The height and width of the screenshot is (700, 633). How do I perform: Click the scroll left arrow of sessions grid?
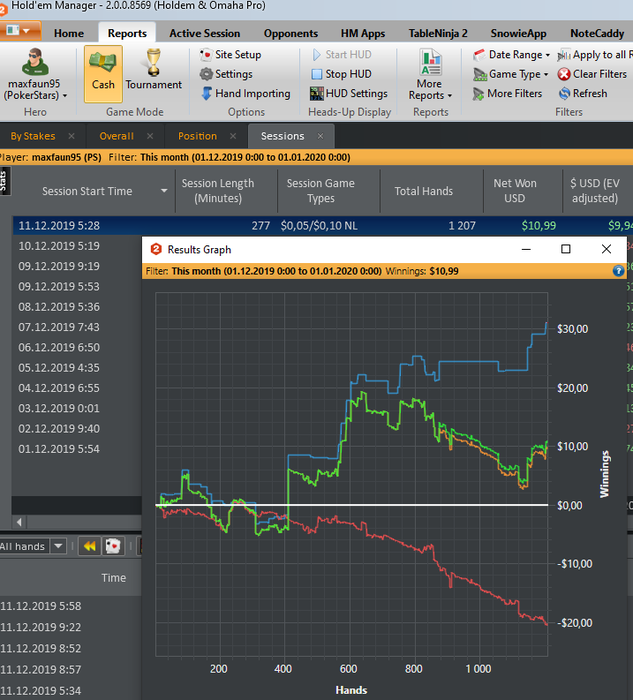(x=19, y=521)
